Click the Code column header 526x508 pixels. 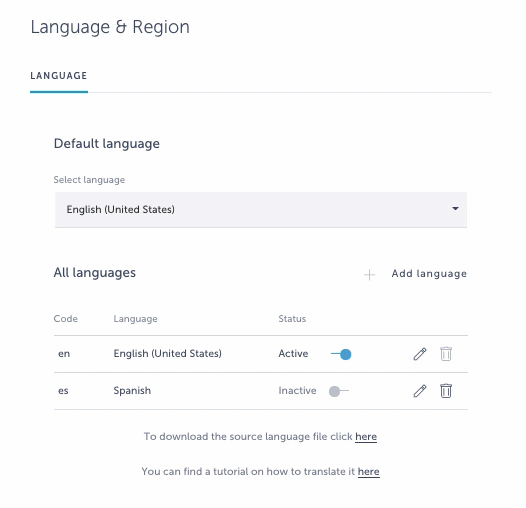coord(65,319)
